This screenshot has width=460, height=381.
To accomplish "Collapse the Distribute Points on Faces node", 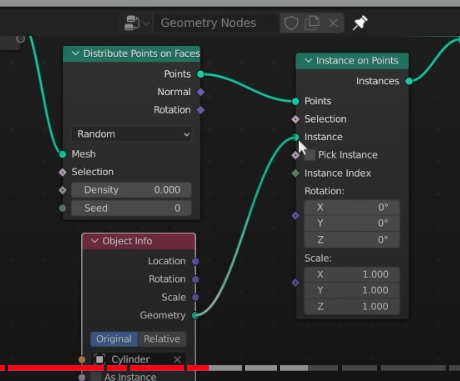I will pyautogui.click(x=75, y=54).
